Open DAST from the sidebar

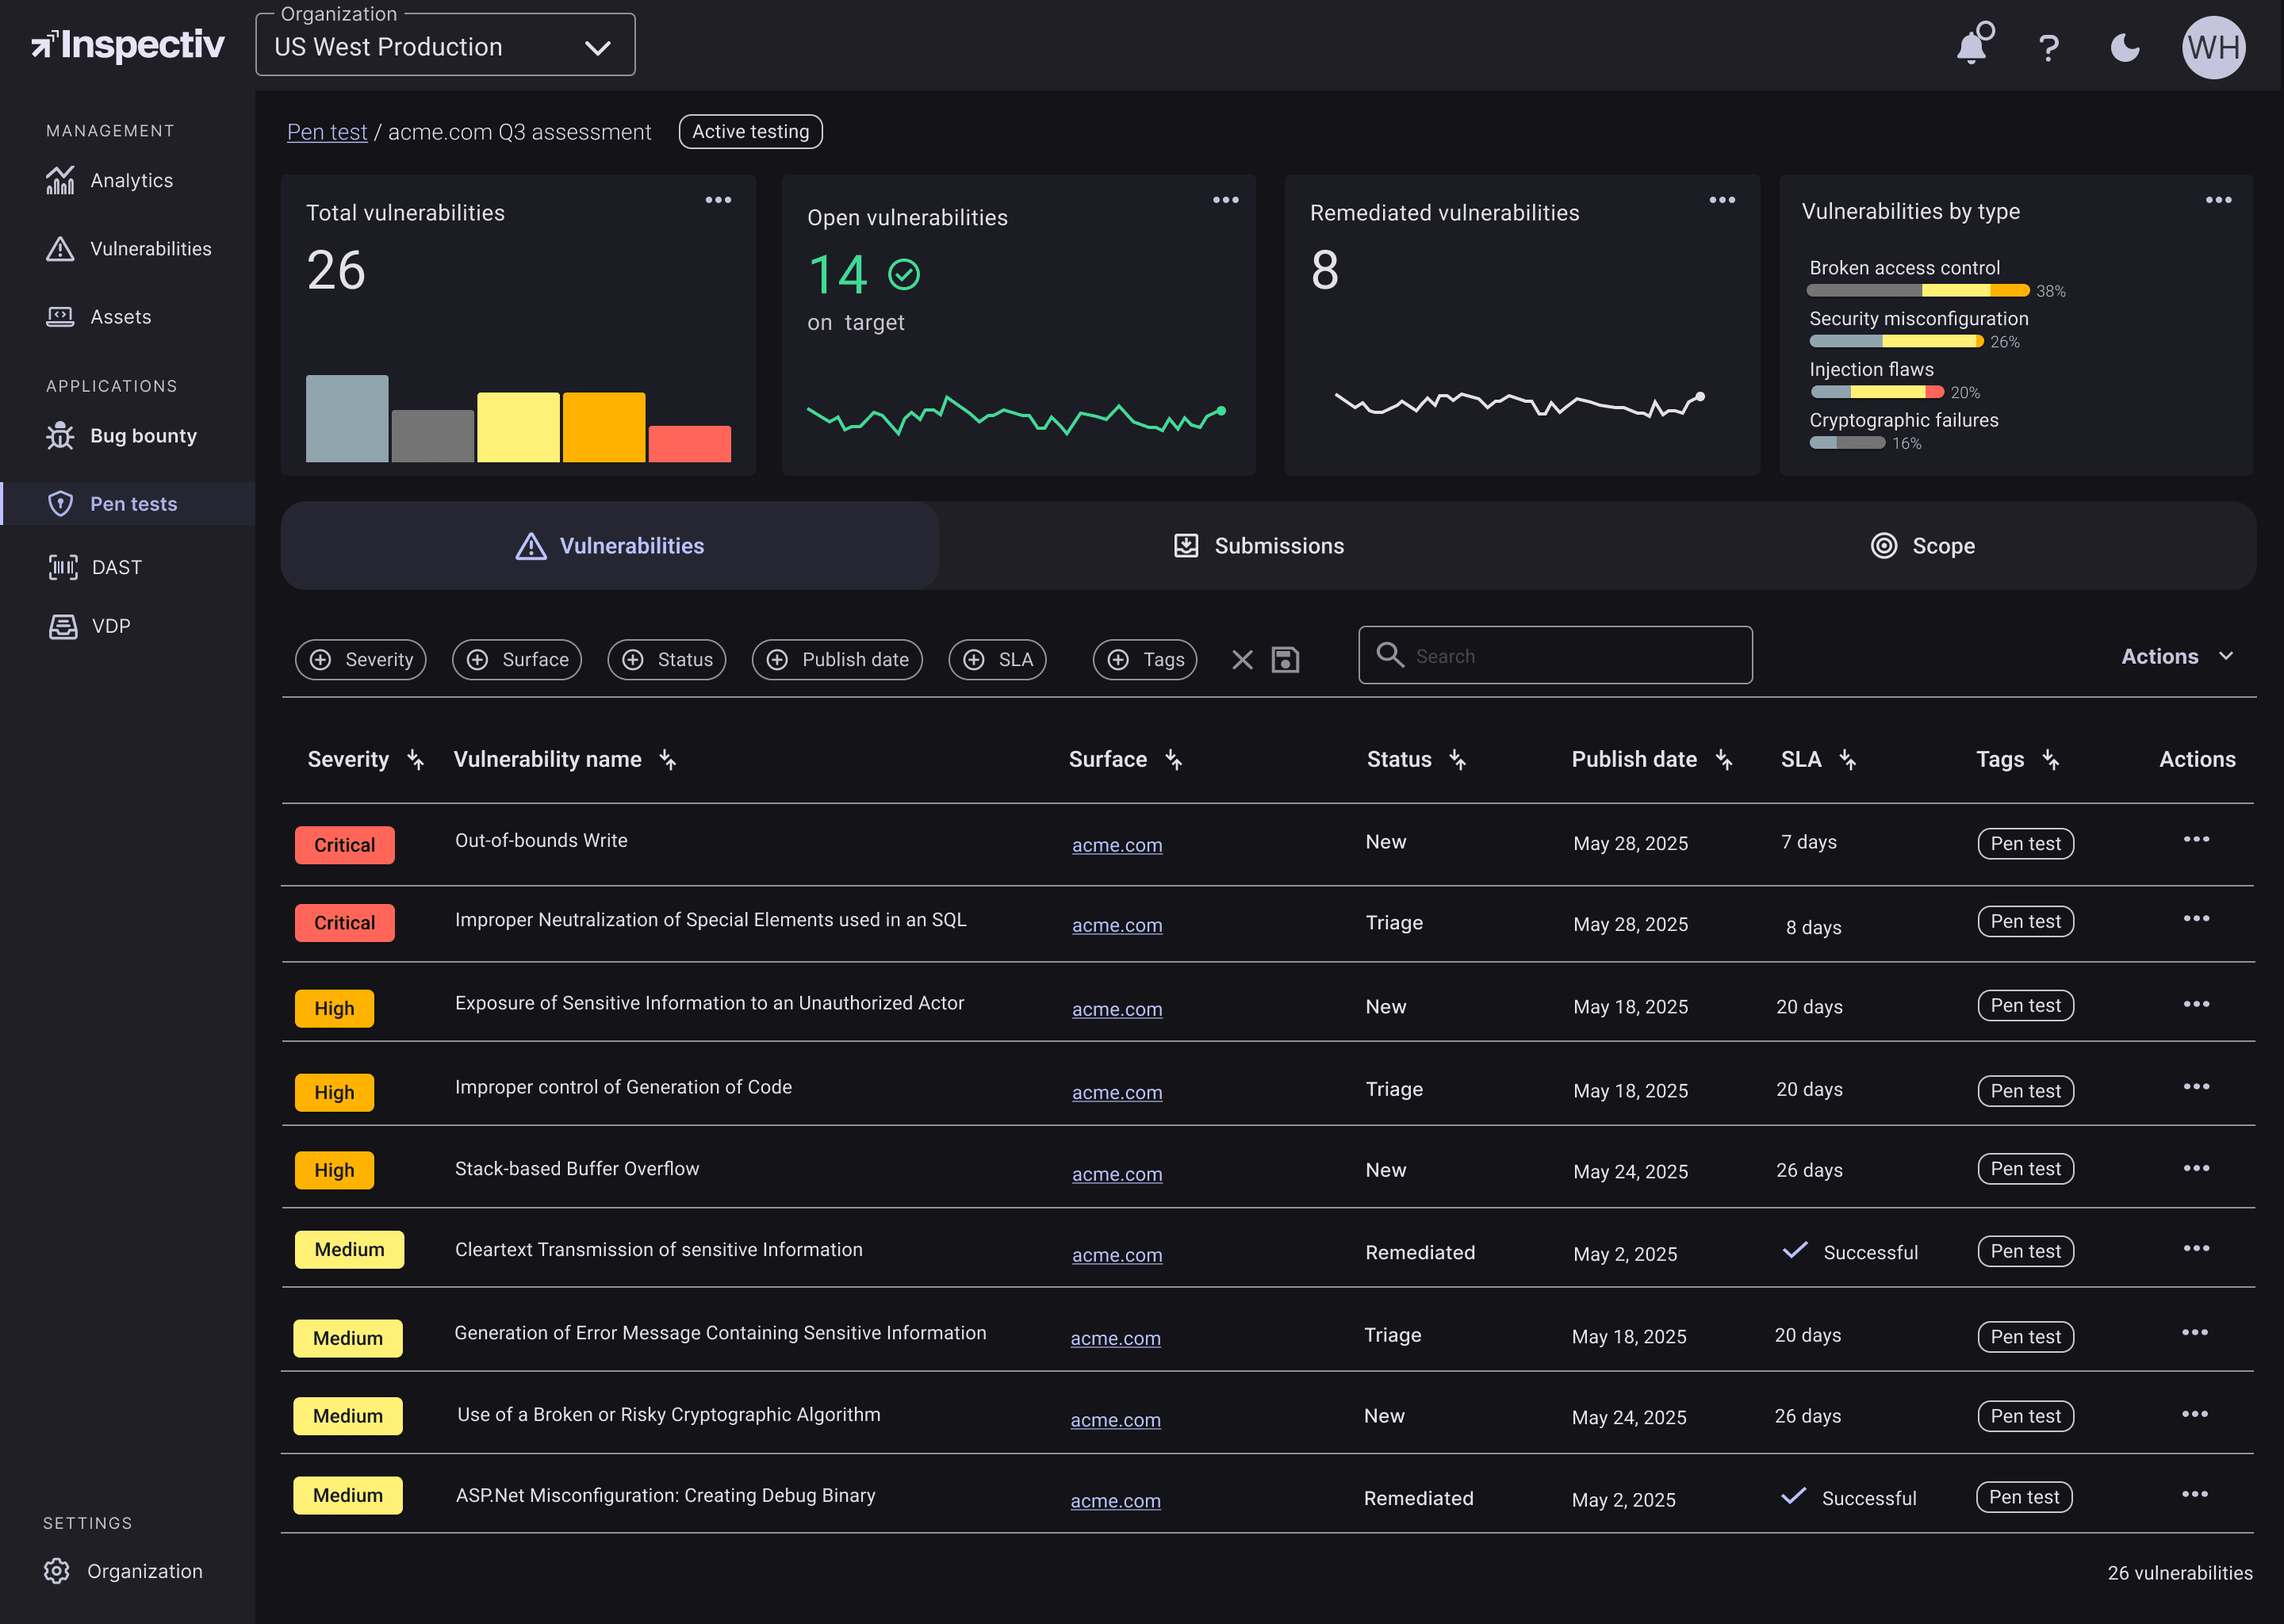[x=116, y=567]
